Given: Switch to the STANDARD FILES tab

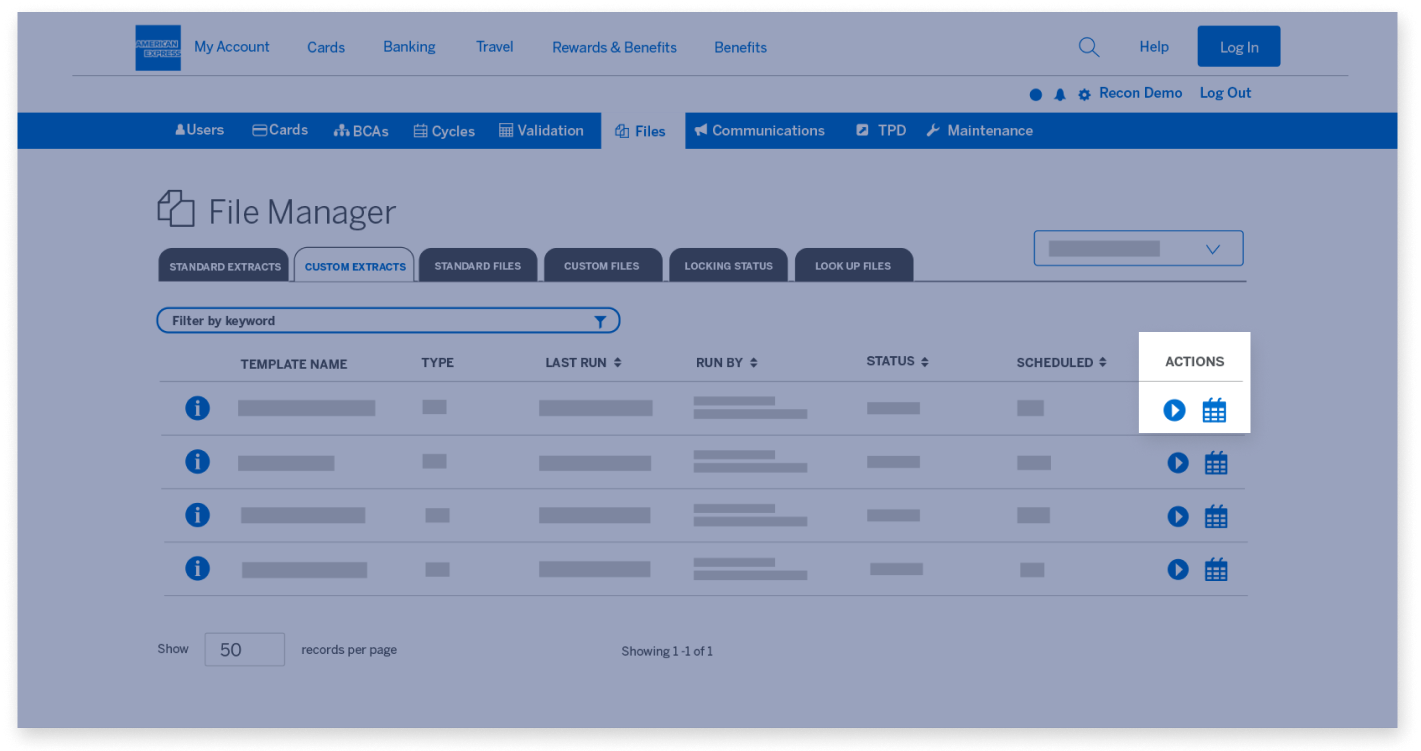Looking at the screenshot, I should 478,265.
